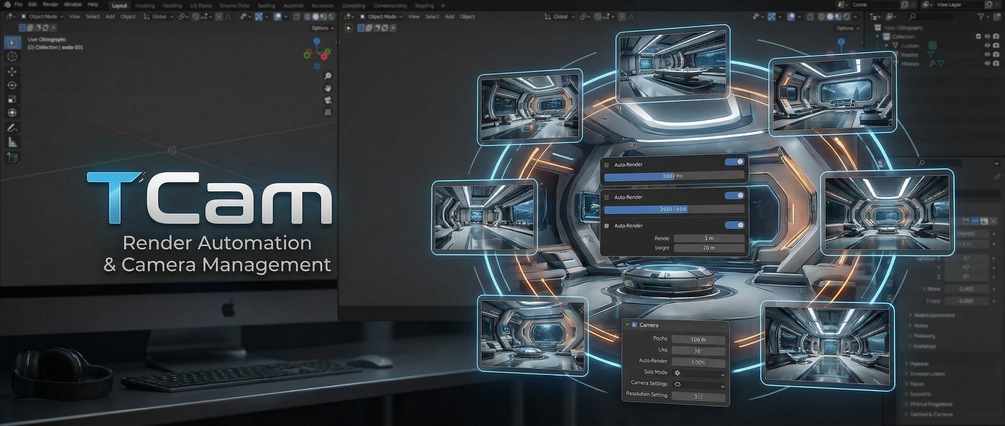Select the Rotate tool in left toolbar

(x=12, y=85)
